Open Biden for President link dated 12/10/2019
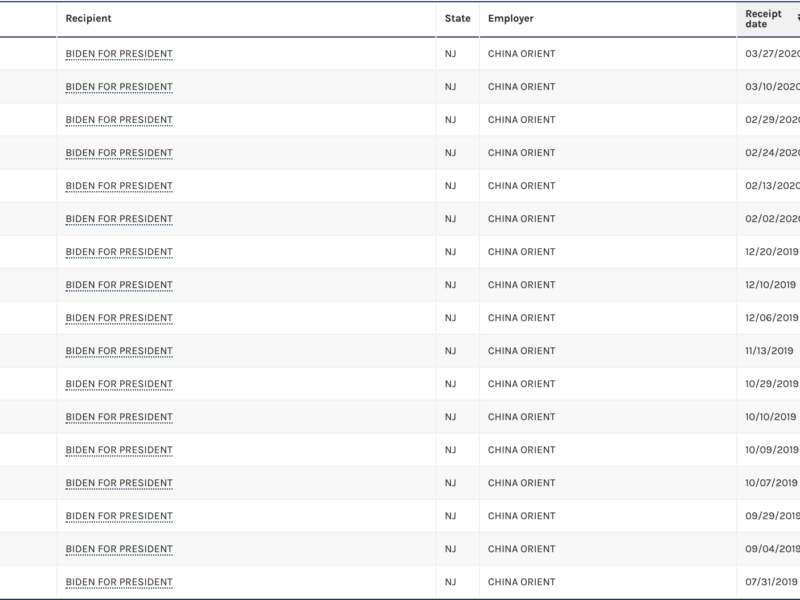800x600 pixels. coord(119,285)
